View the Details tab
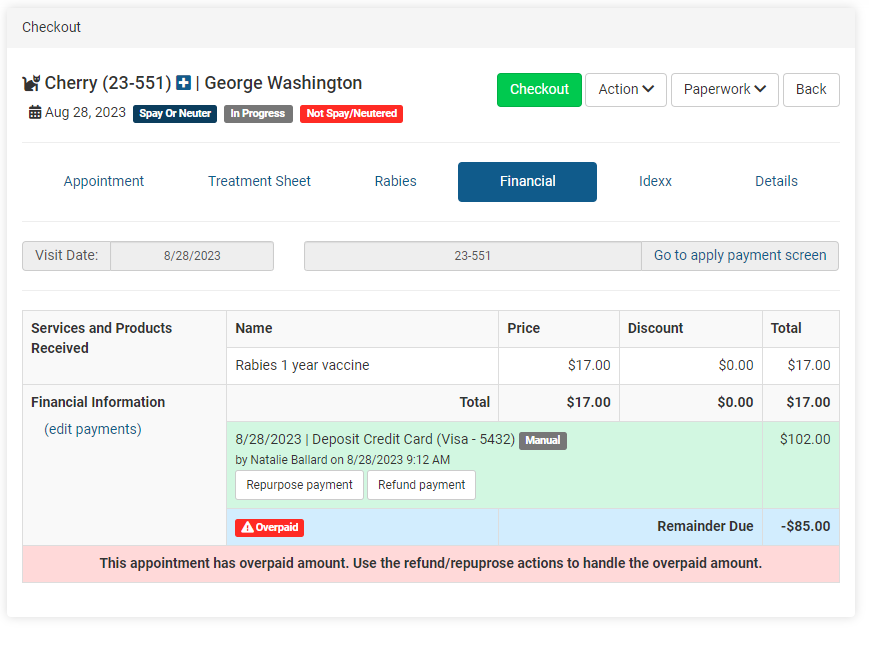The height and width of the screenshot is (654, 869). tap(776, 181)
